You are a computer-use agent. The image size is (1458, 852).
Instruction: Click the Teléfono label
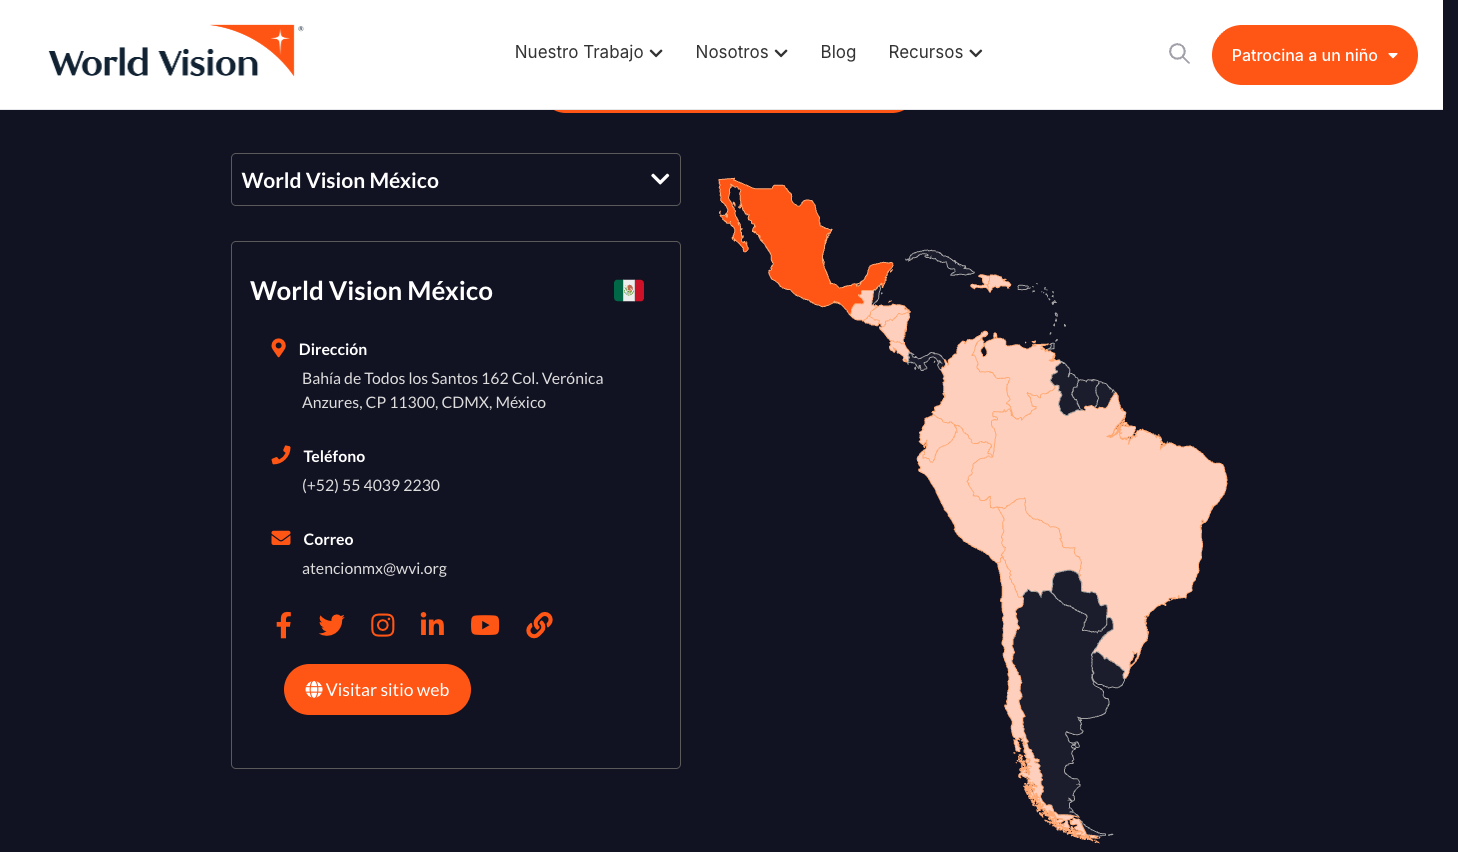(x=334, y=456)
